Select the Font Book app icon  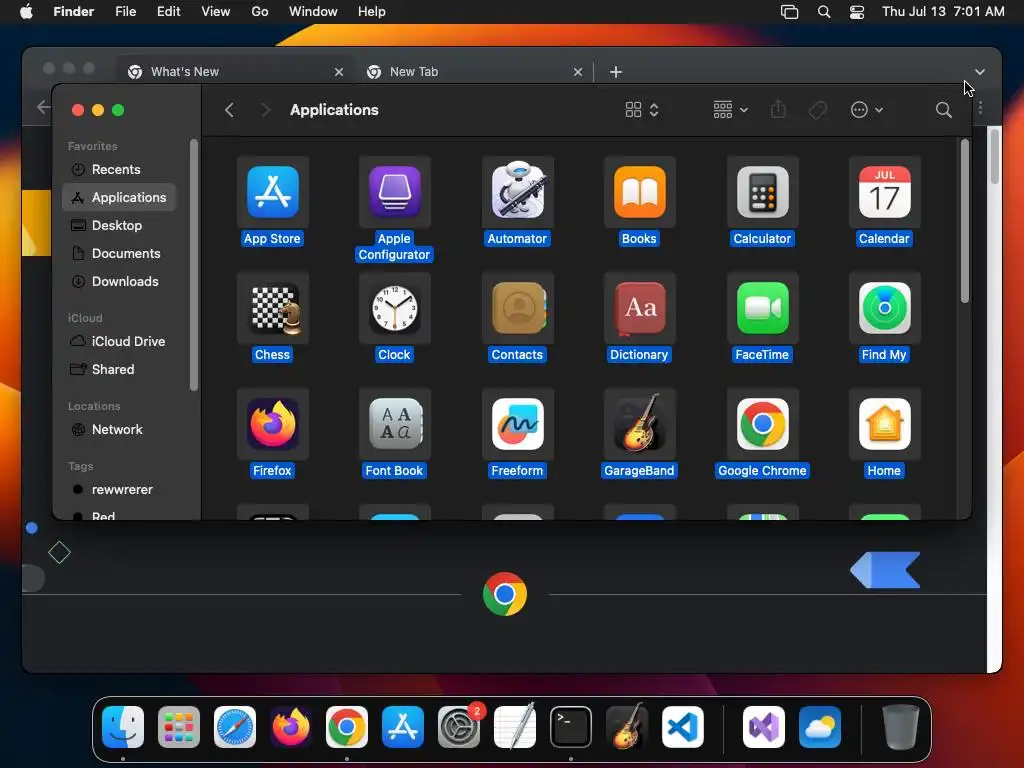point(394,424)
